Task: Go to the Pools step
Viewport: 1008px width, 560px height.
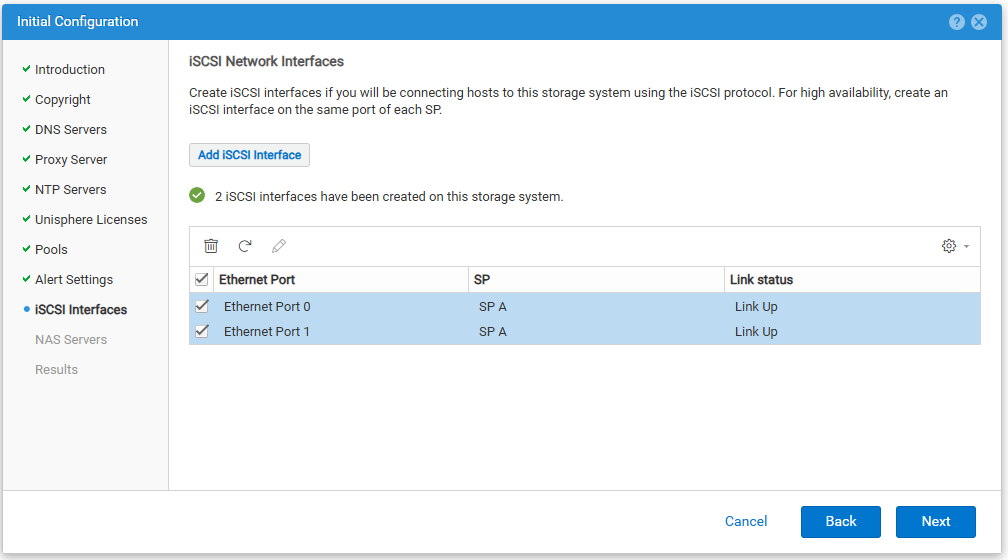Action: 51,249
